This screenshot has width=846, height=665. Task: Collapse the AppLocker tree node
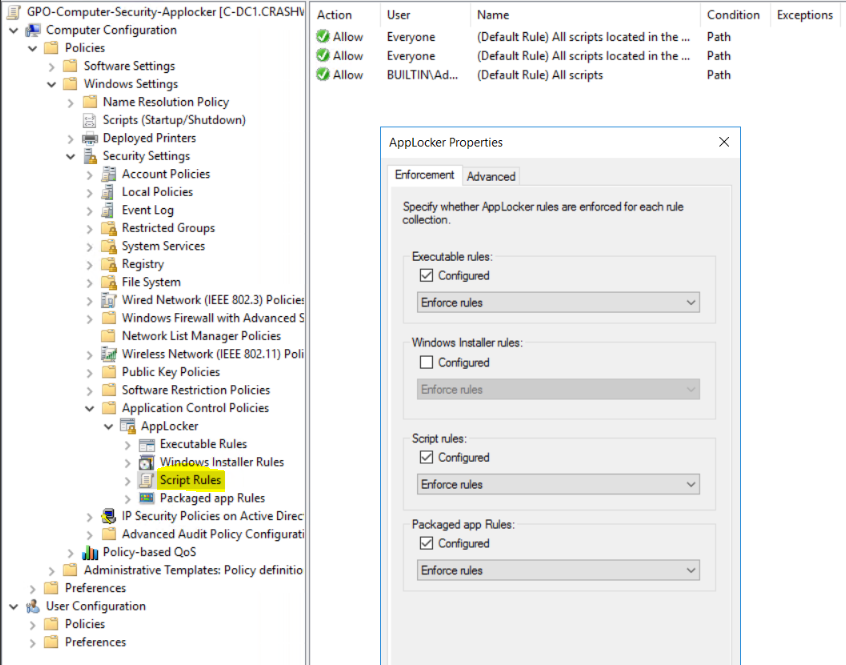point(108,427)
